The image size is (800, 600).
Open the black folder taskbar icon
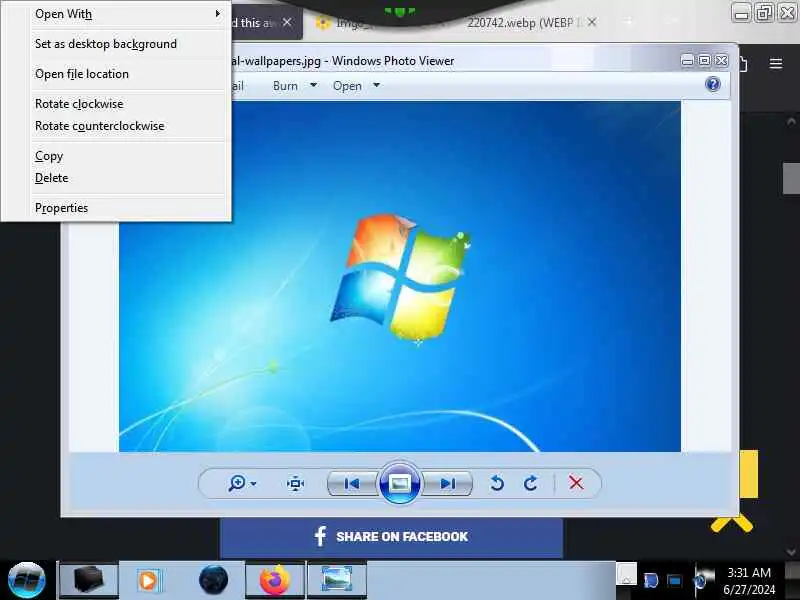click(89, 580)
